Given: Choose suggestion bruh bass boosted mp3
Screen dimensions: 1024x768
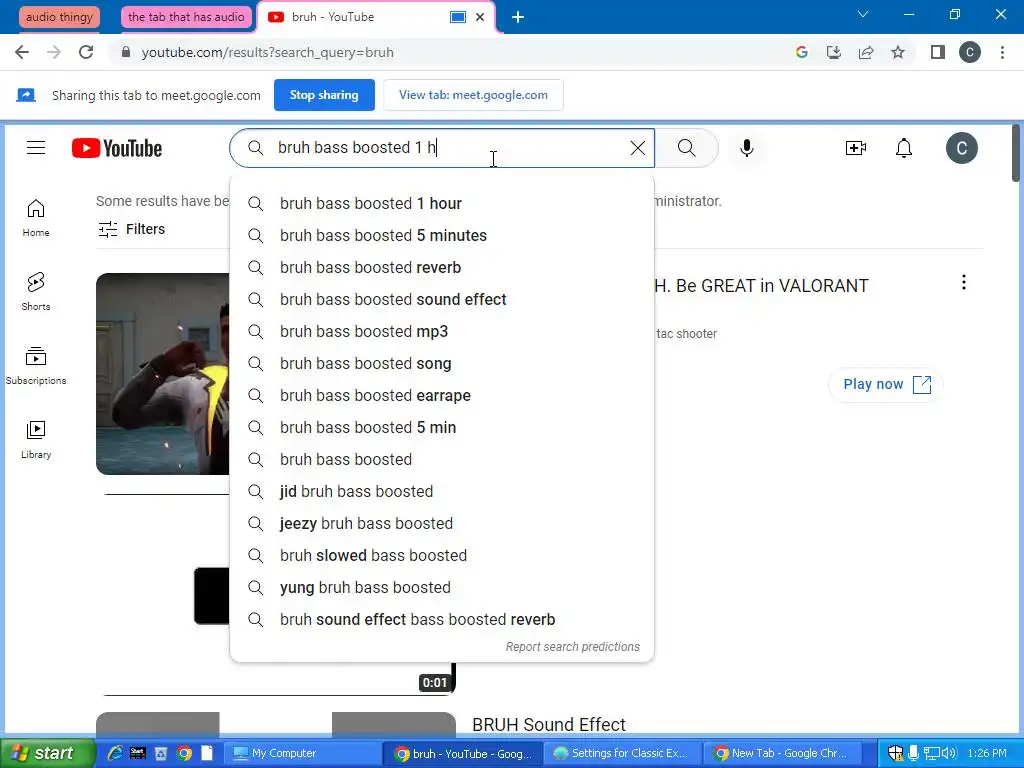Looking at the screenshot, I should tap(442, 332).
